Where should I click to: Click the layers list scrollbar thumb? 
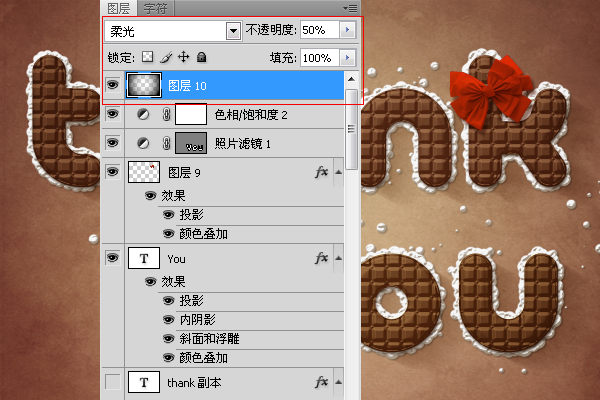tap(351, 129)
